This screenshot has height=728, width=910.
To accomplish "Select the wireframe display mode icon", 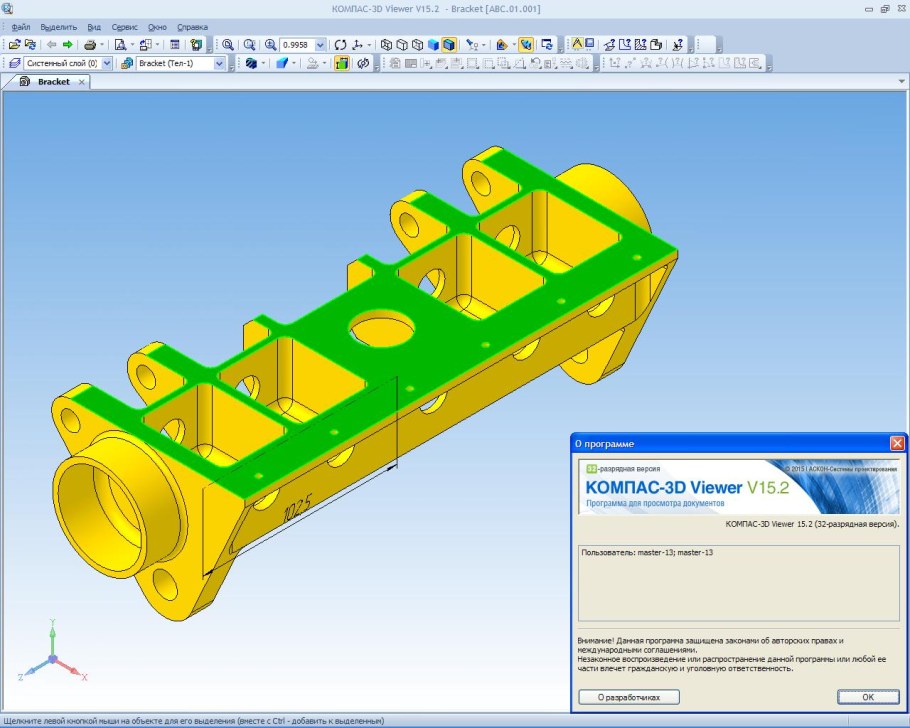I will [388, 45].
